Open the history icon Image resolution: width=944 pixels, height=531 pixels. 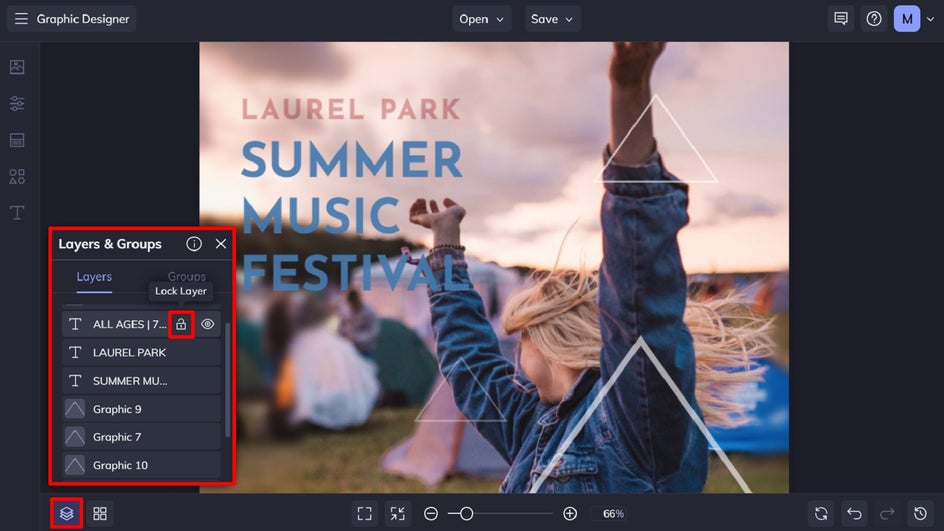pyautogui.click(x=920, y=514)
